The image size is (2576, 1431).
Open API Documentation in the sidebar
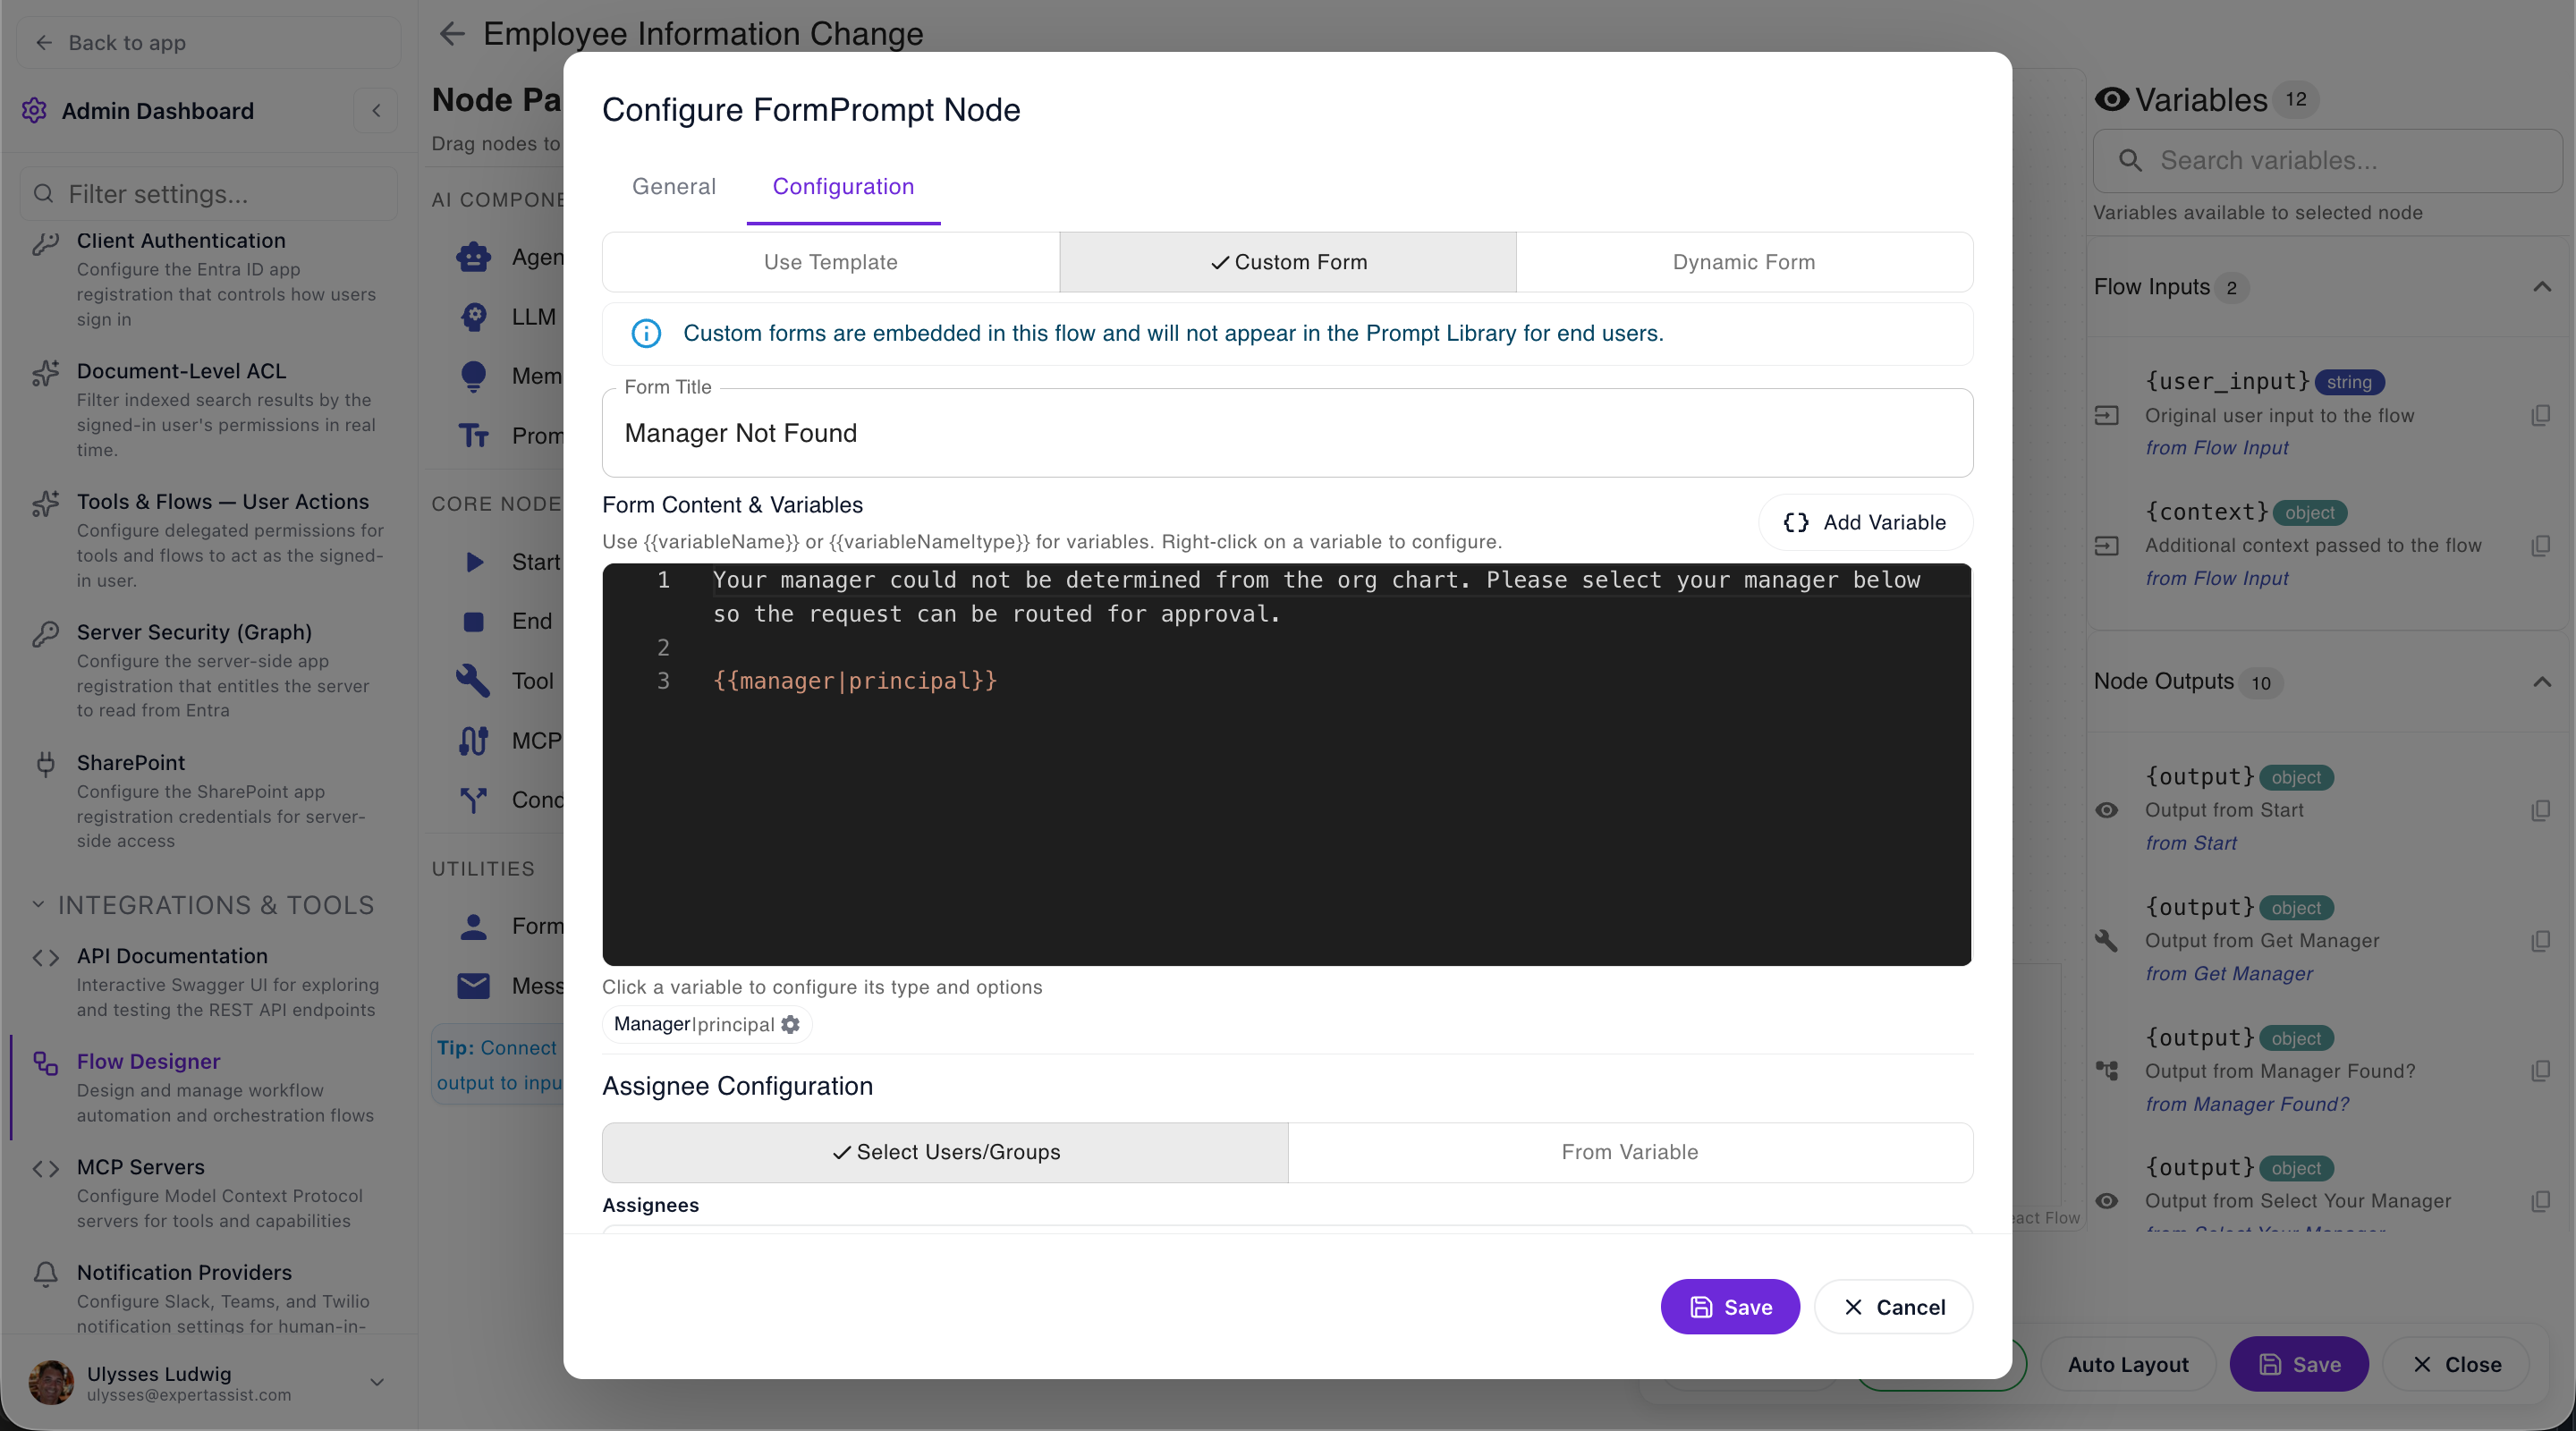208,982
